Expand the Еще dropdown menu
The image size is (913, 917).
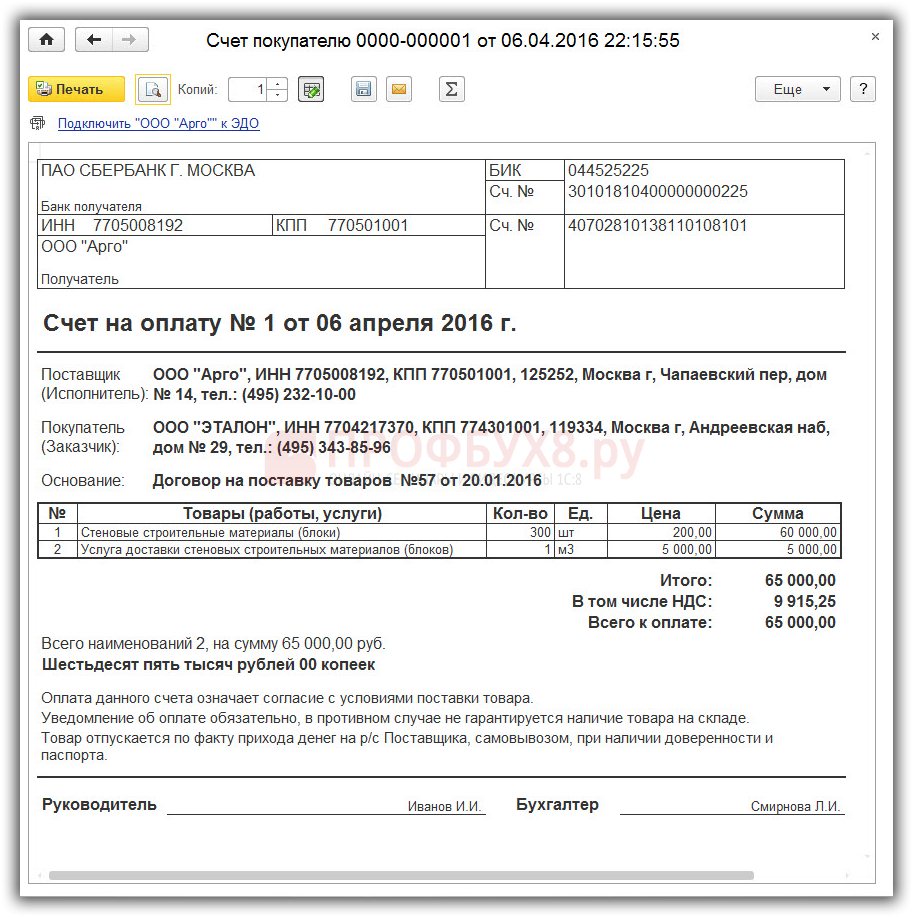(x=797, y=89)
